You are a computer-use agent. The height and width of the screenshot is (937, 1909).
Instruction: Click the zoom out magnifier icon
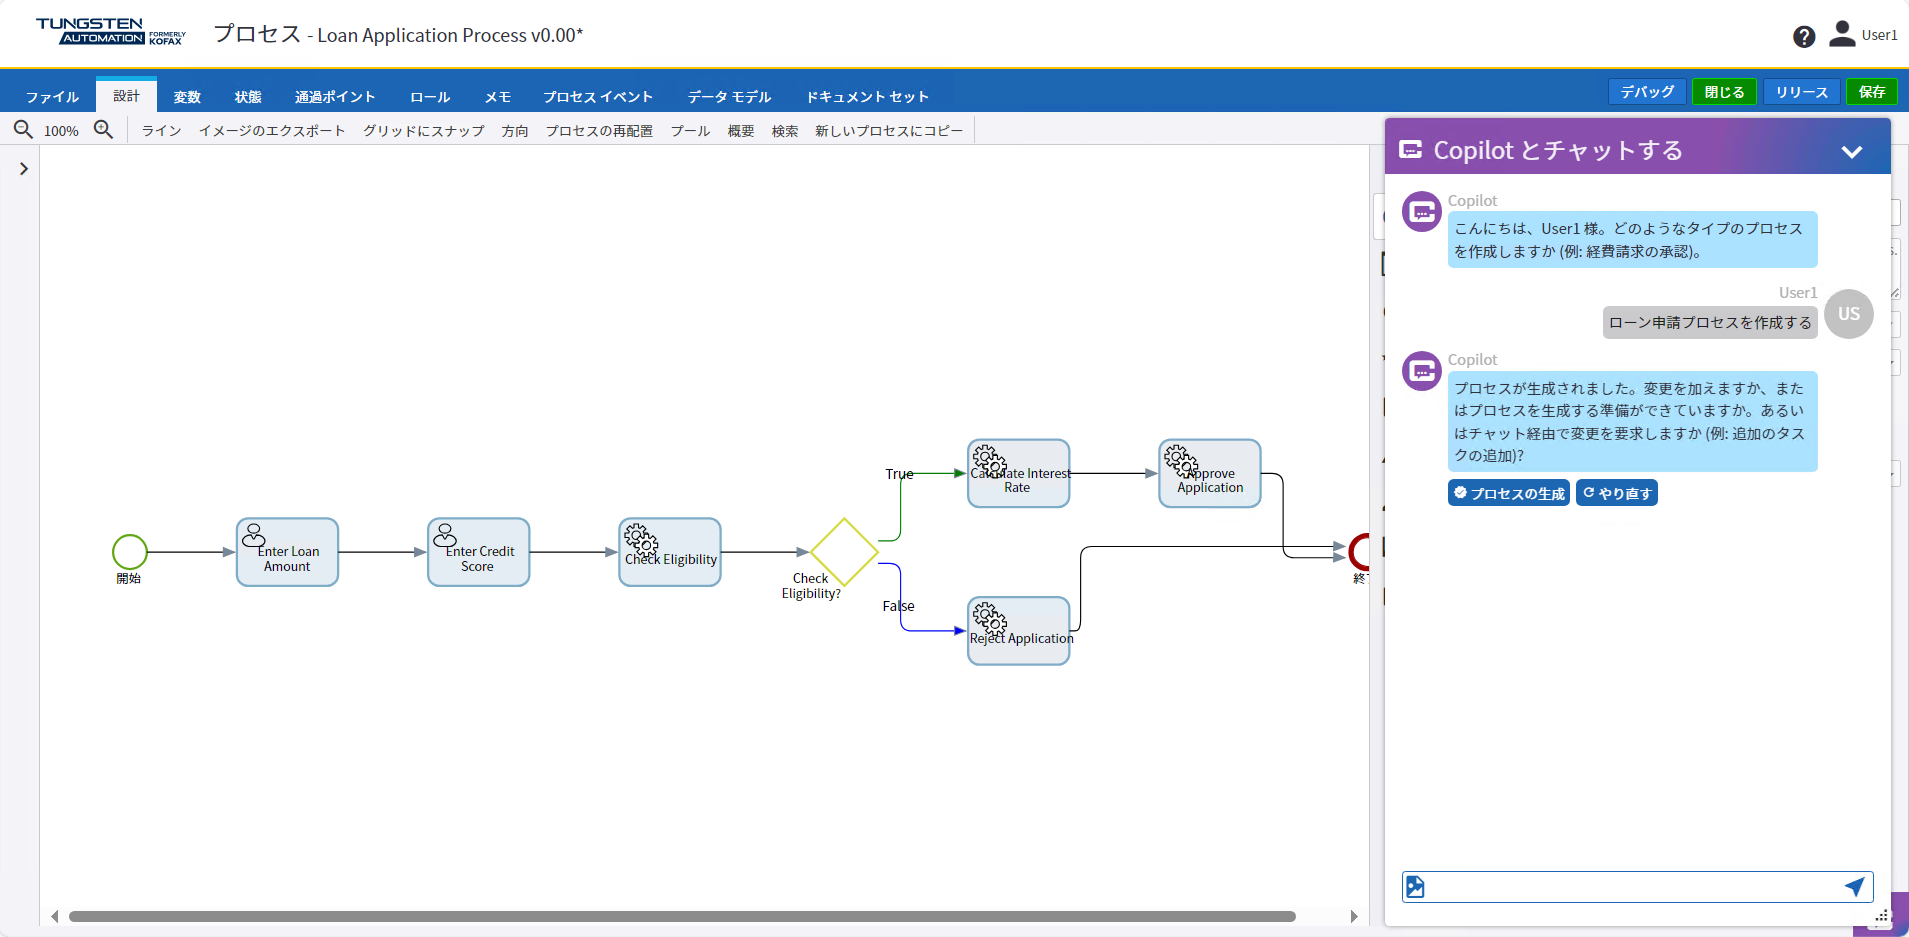tap(23, 130)
